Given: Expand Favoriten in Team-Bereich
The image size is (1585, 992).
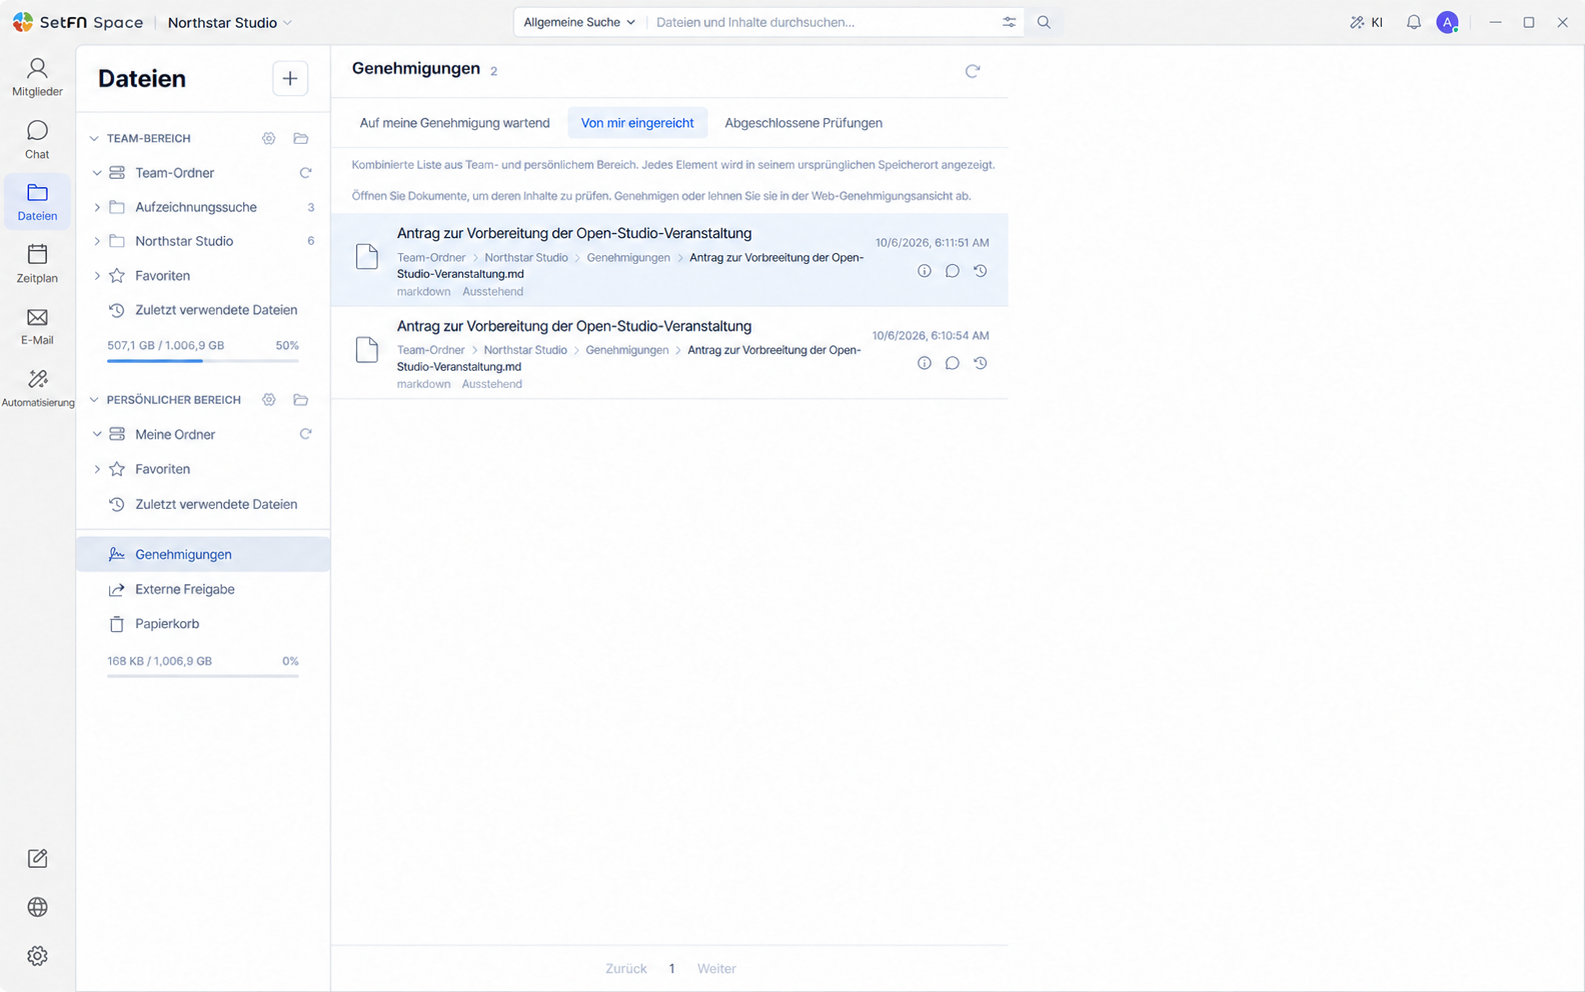Looking at the screenshot, I should (x=97, y=275).
